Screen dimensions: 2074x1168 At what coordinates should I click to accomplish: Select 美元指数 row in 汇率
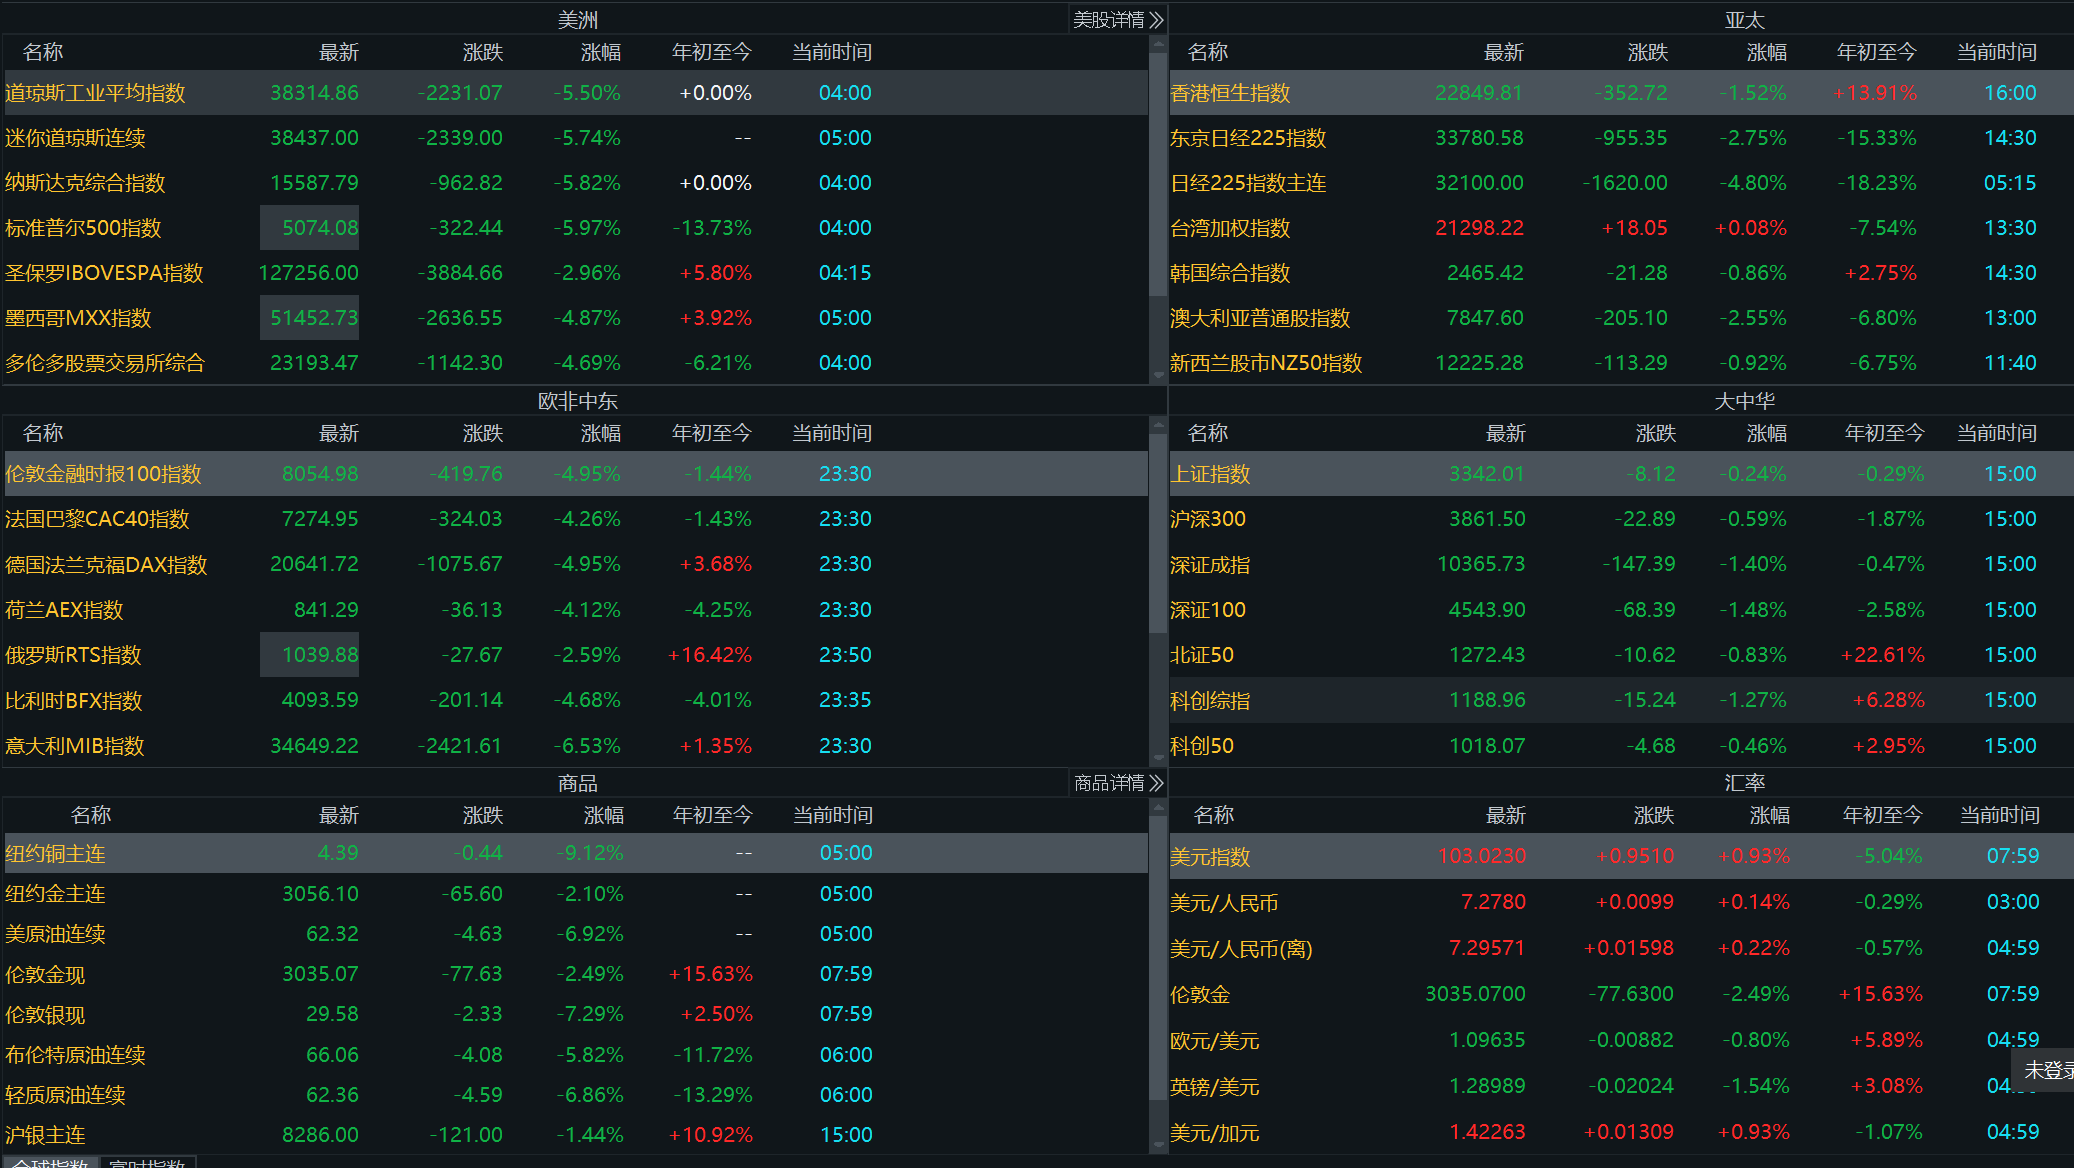point(1210,857)
